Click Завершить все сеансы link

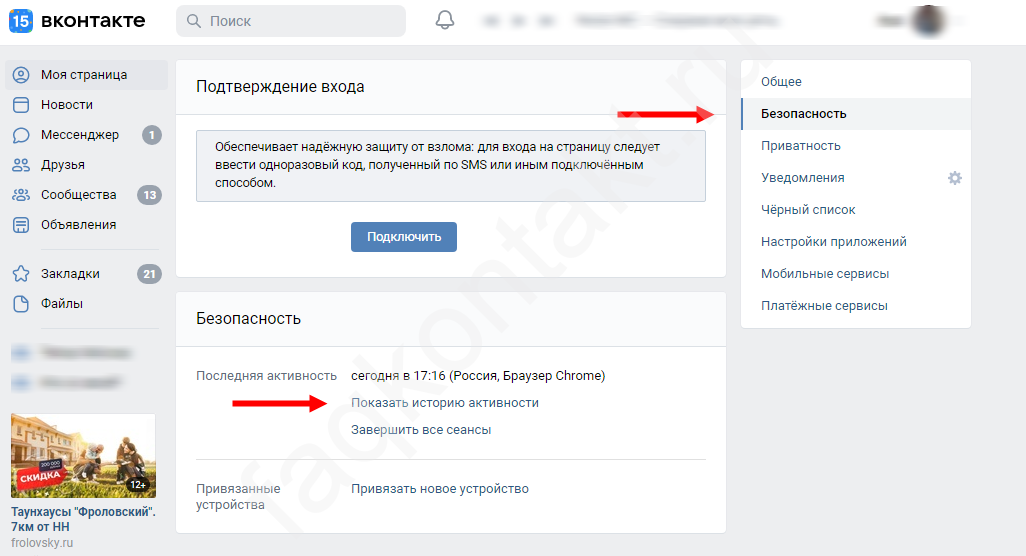pyautogui.click(x=421, y=430)
